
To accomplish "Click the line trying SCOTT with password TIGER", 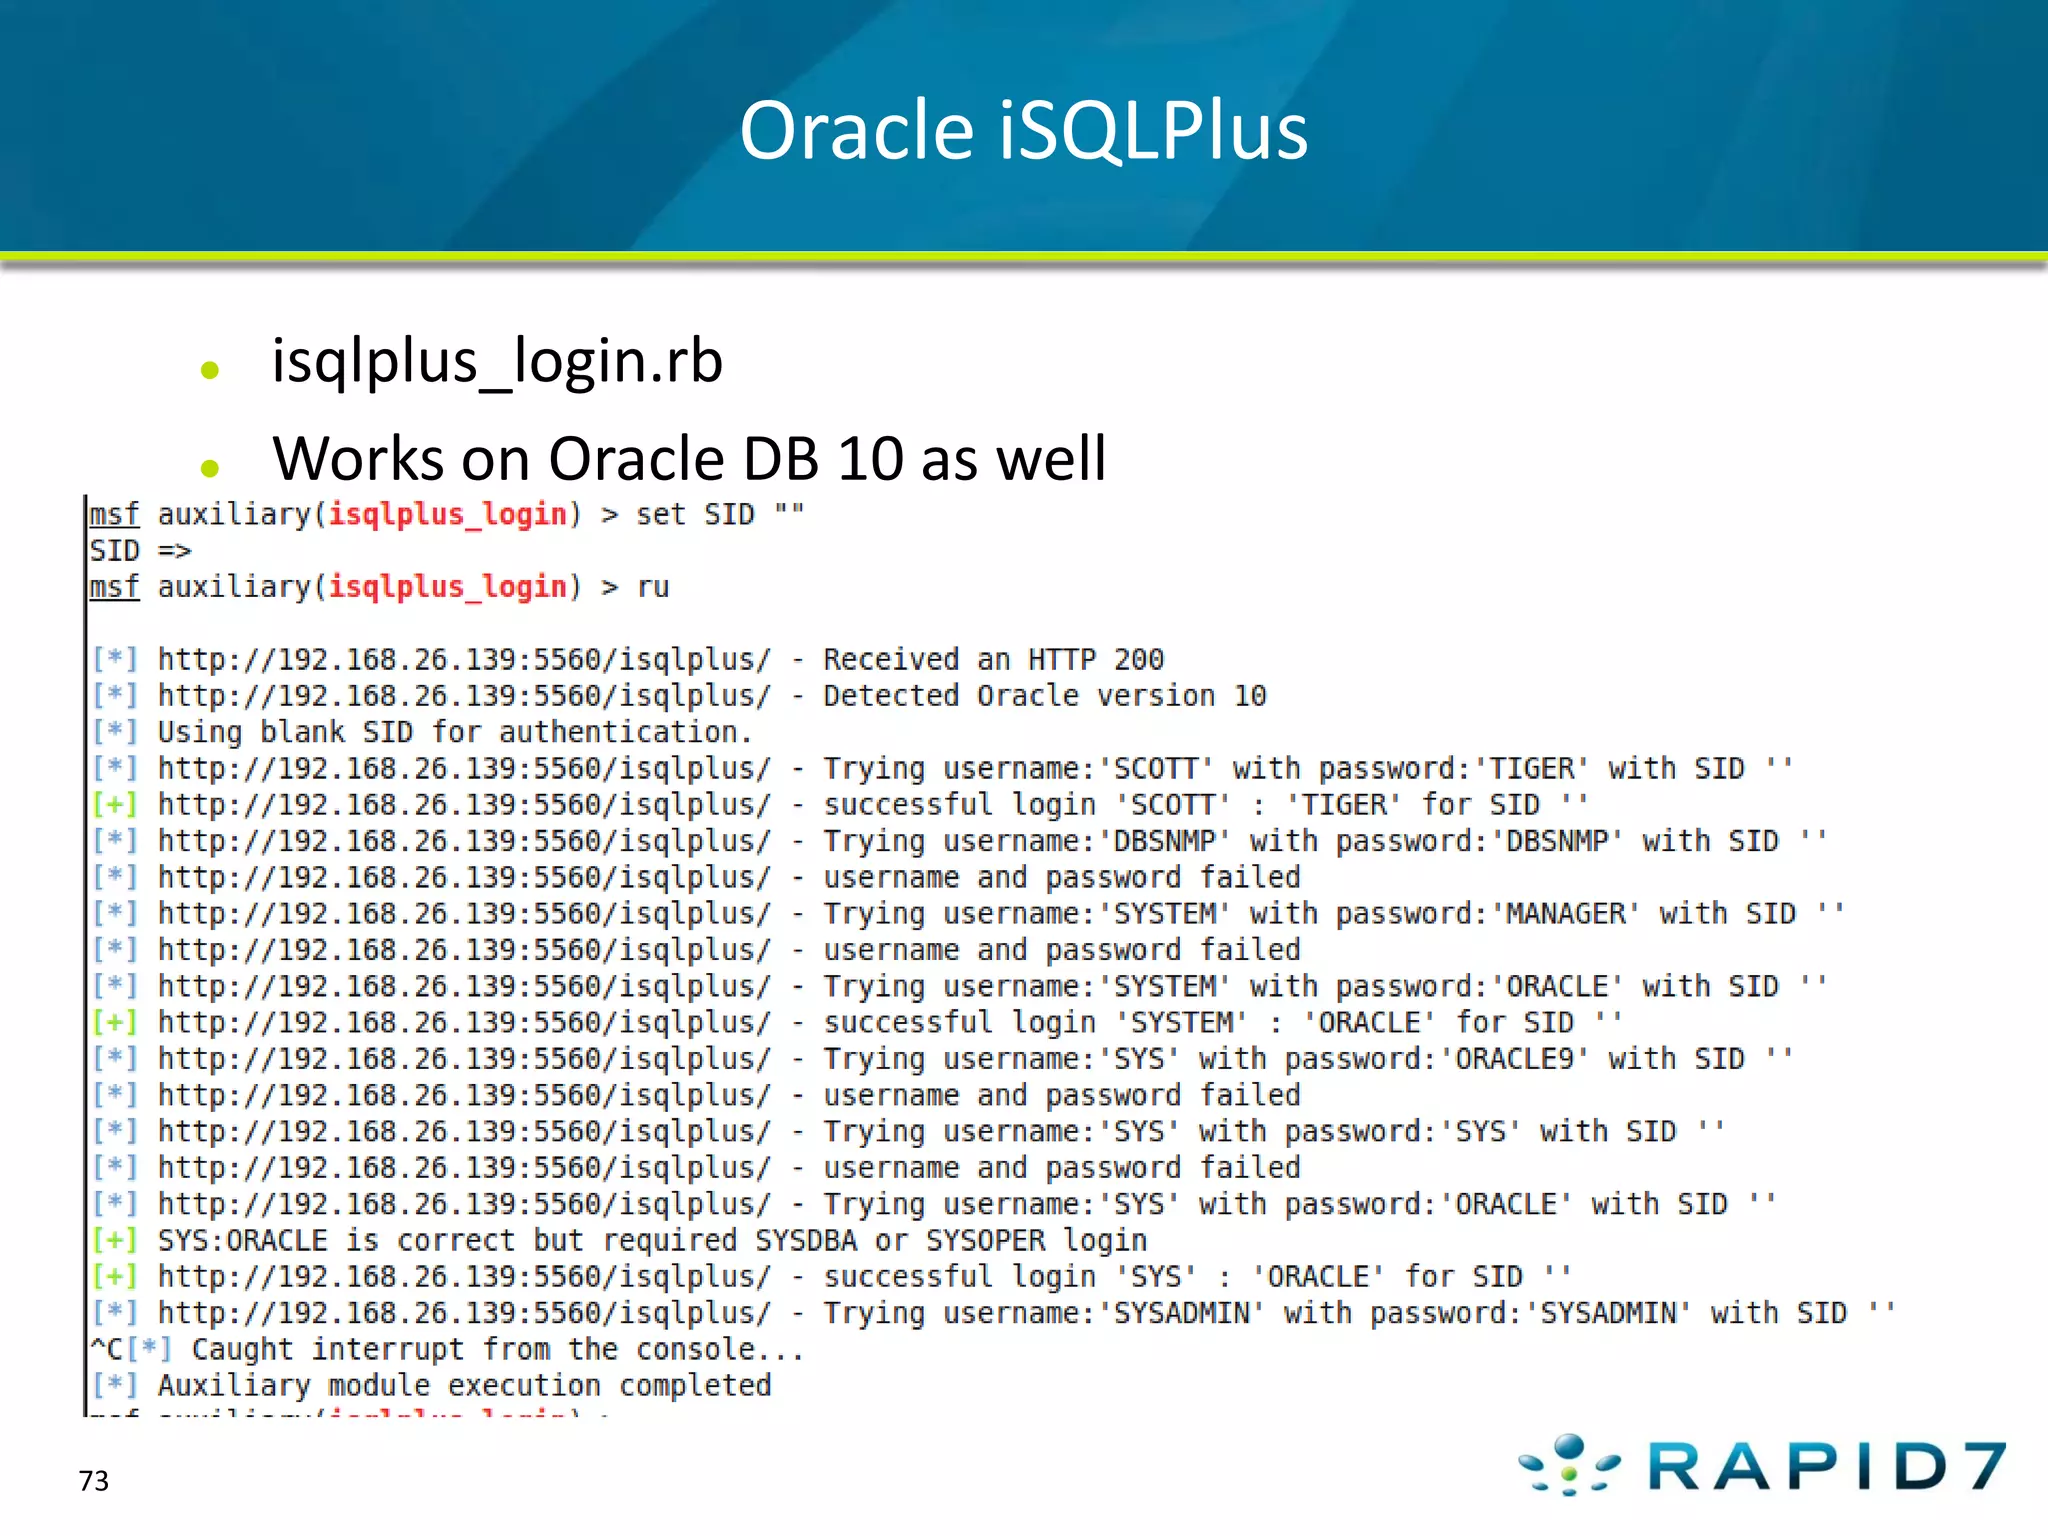I will [x=943, y=769].
